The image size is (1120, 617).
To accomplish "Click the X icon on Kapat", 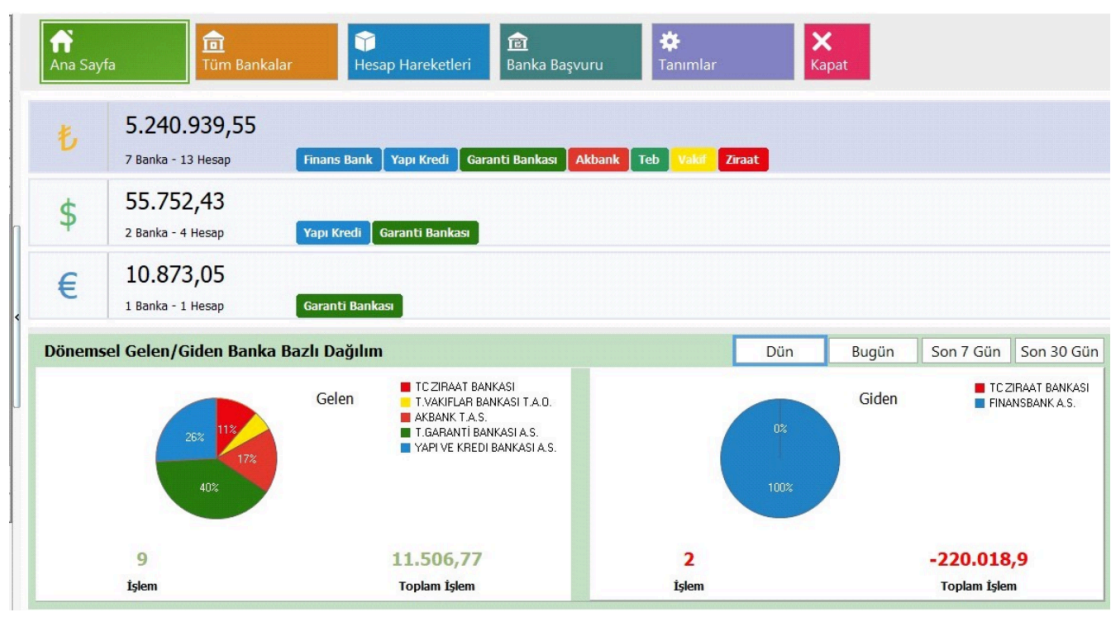I will [x=822, y=42].
